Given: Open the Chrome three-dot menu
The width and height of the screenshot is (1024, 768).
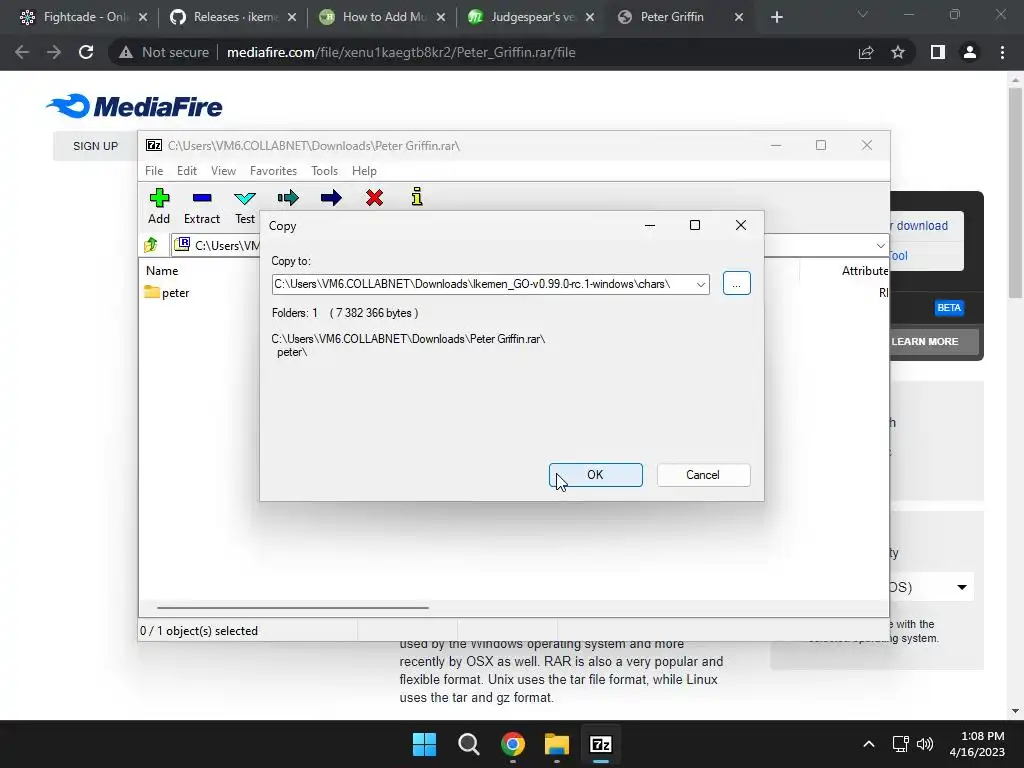Looking at the screenshot, I should (1002, 52).
